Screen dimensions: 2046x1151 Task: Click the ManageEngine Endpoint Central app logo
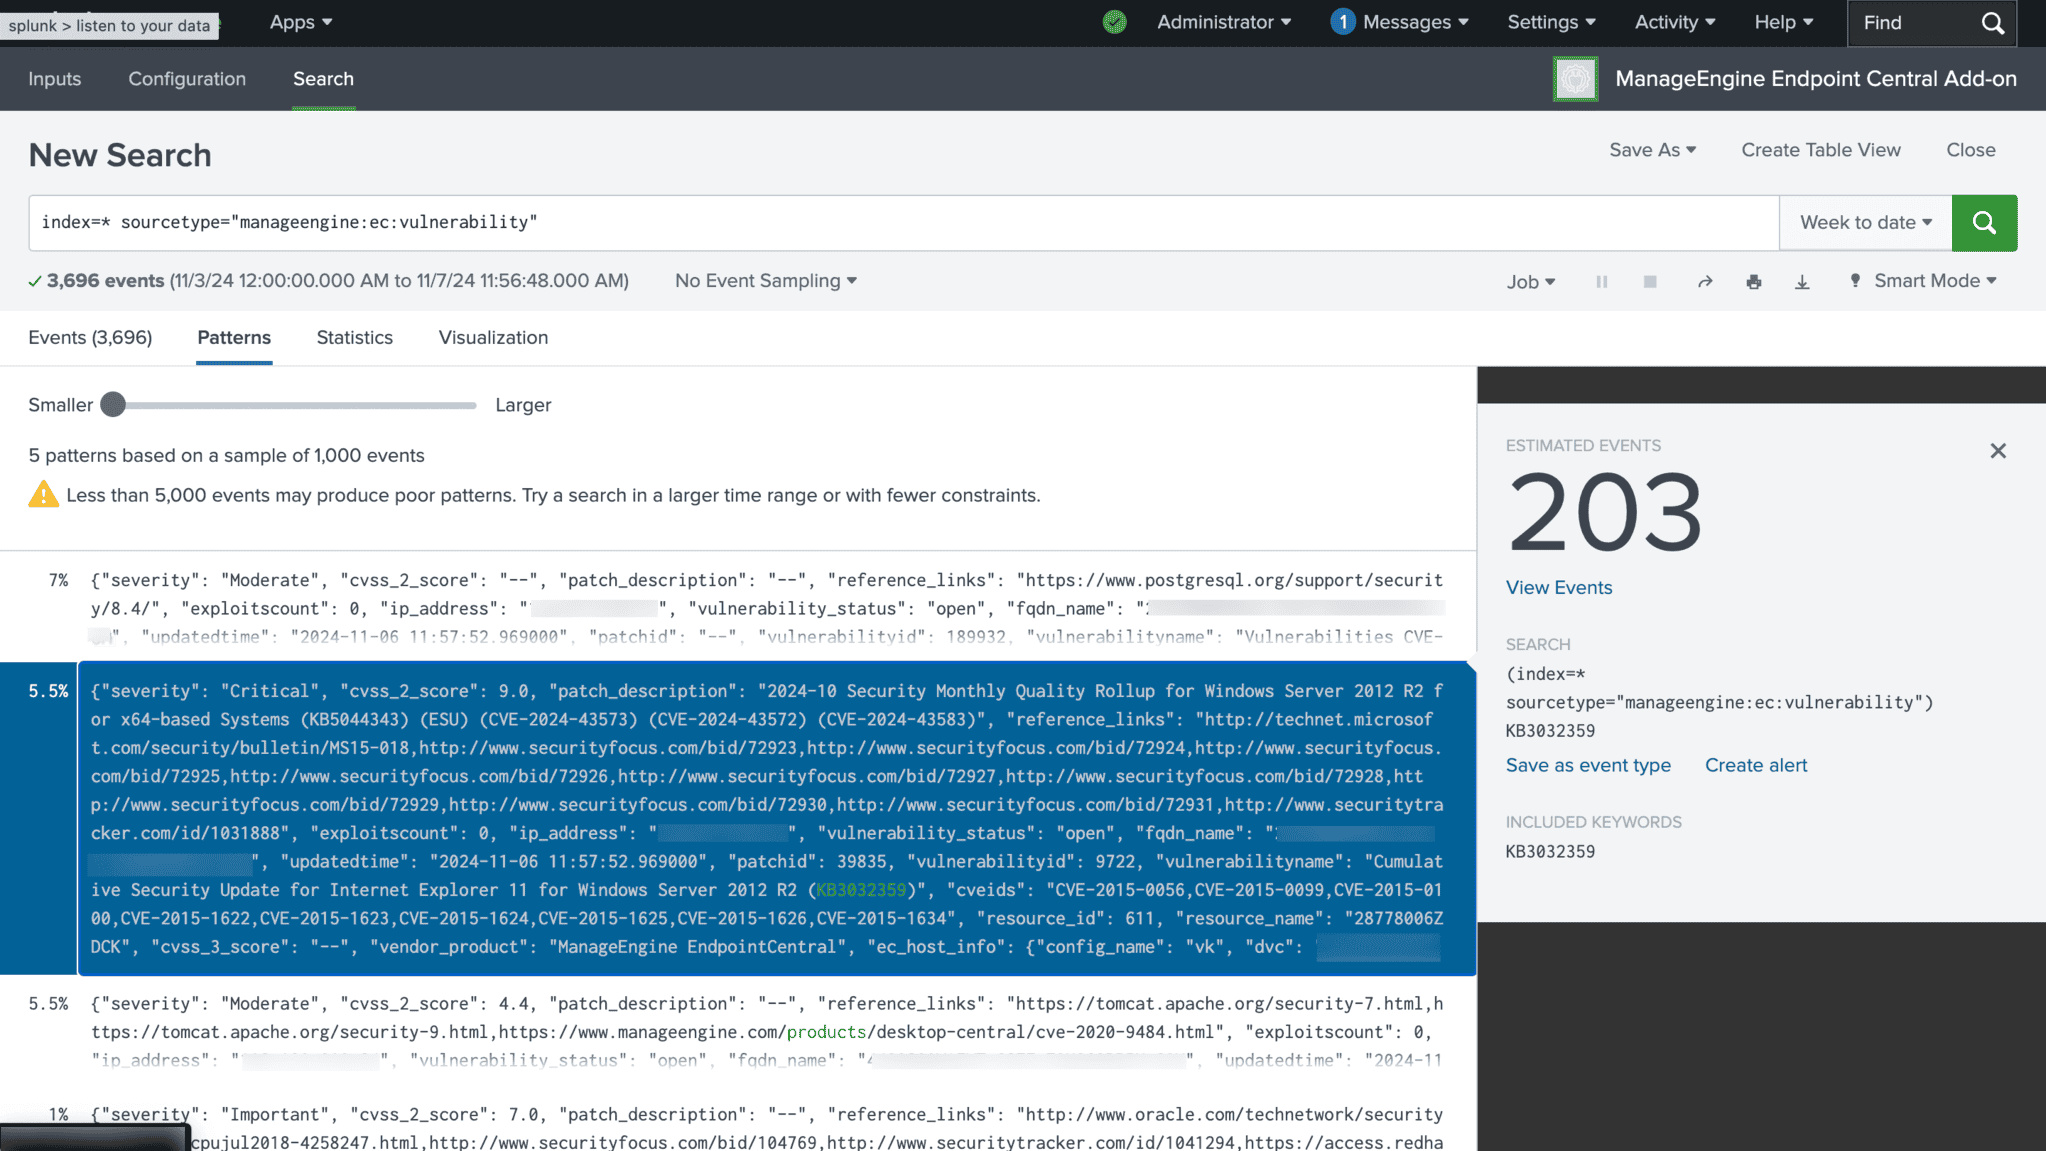(x=1575, y=79)
